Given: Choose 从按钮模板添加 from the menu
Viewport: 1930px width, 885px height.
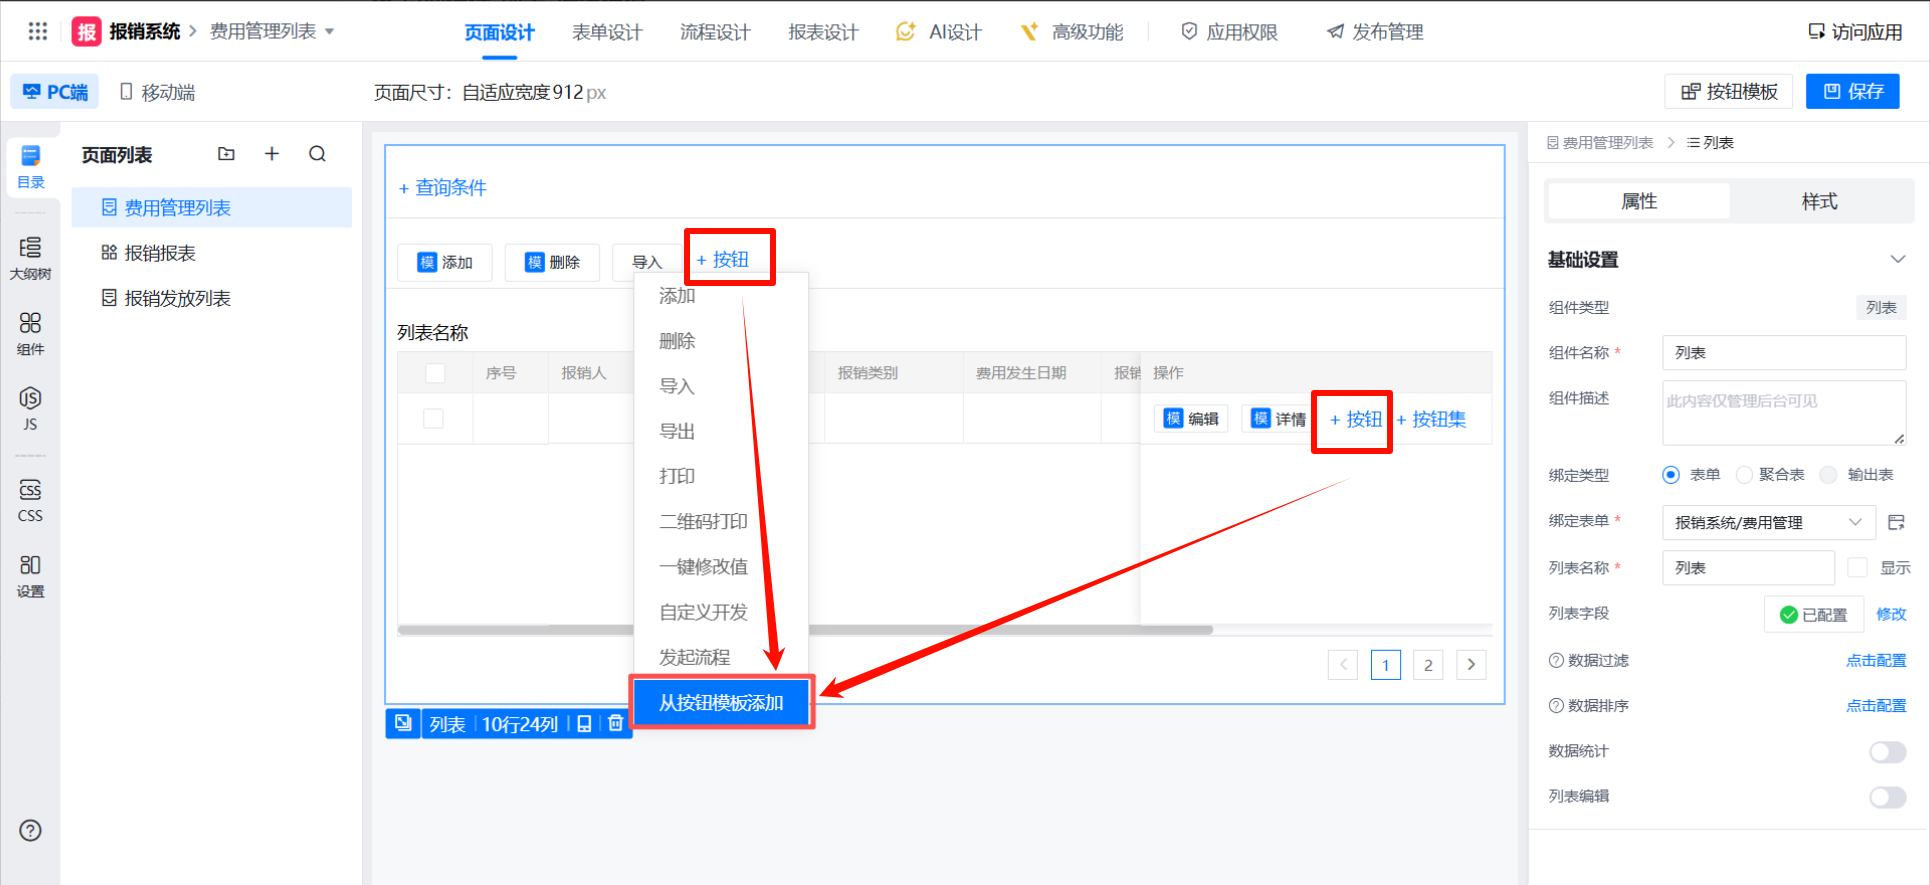Looking at the screenshot, I should (721, 703).
